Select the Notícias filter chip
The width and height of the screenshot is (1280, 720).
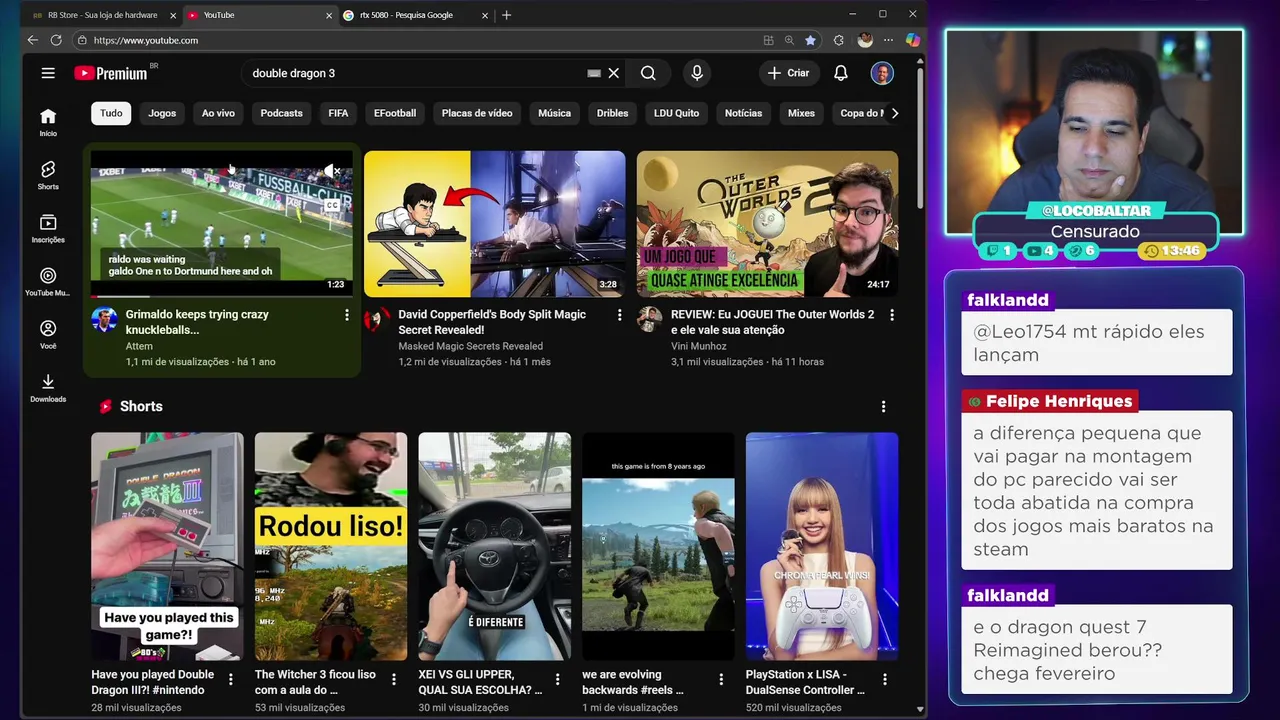(743, 113)
